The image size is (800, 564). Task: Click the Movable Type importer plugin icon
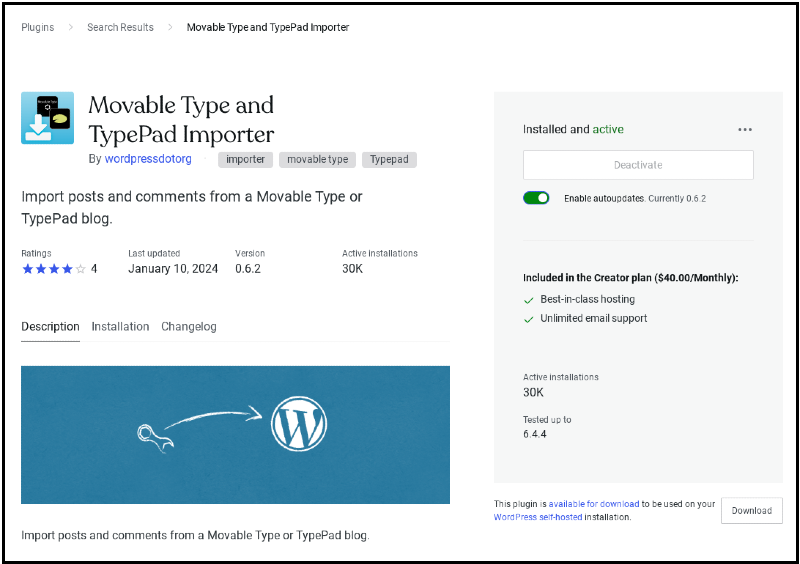(x=47, y=118)
